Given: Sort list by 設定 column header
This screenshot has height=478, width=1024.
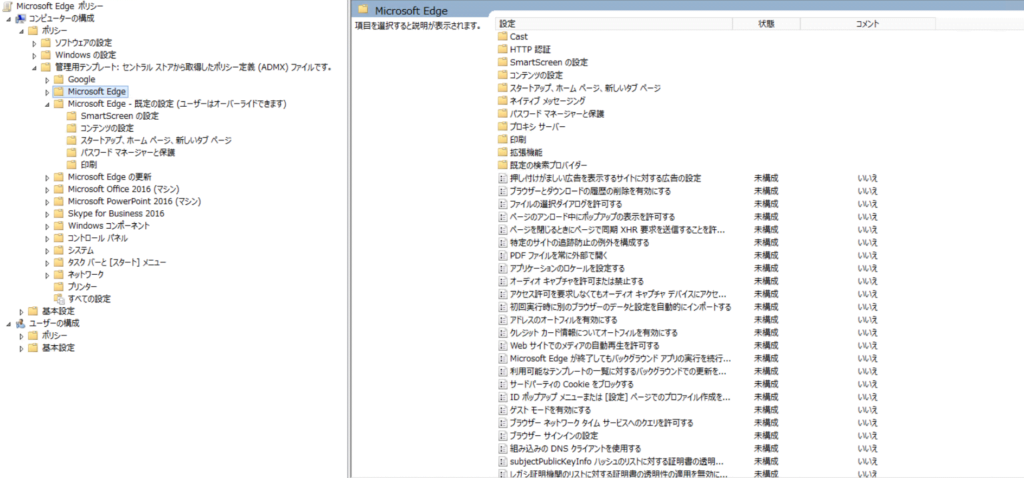Looking at the screenshot, I should (614, 24).
